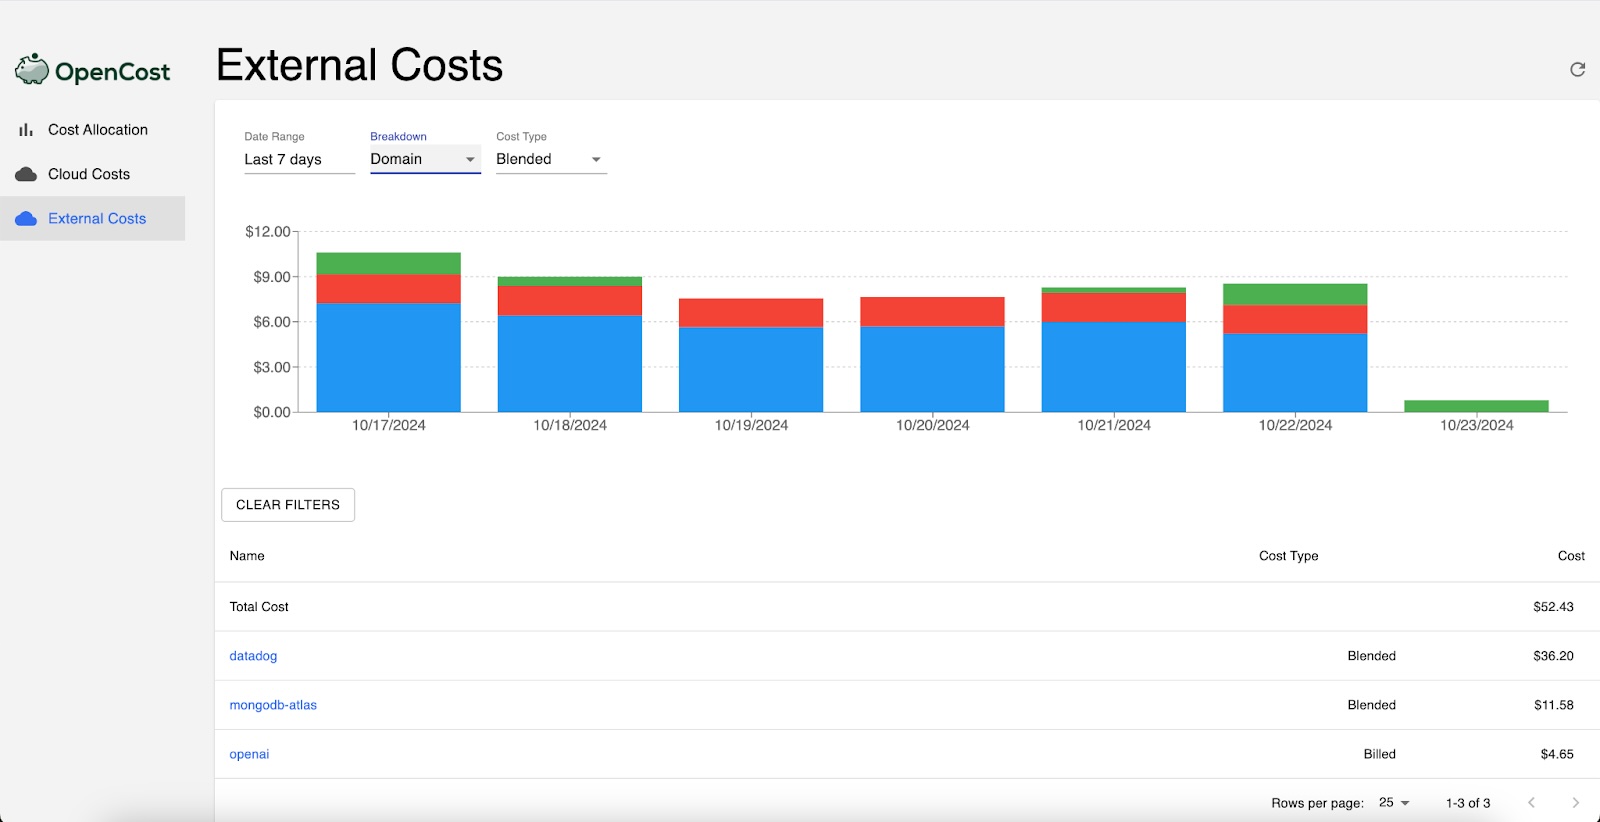Go to the next table page arrow

[x=1575, y=803]
